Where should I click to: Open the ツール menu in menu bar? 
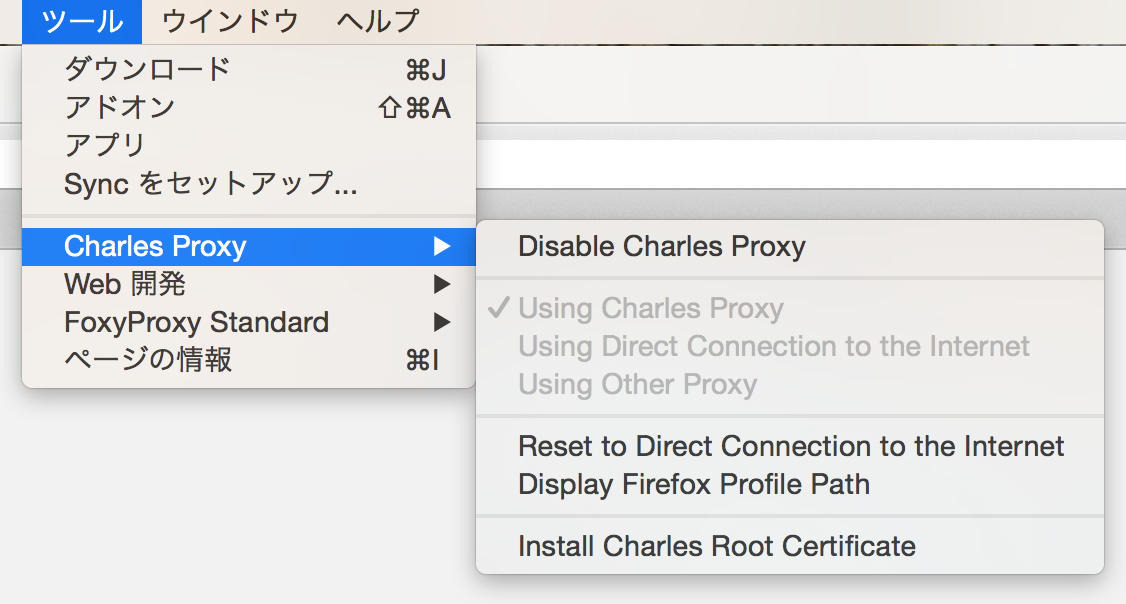click(82, 22)
